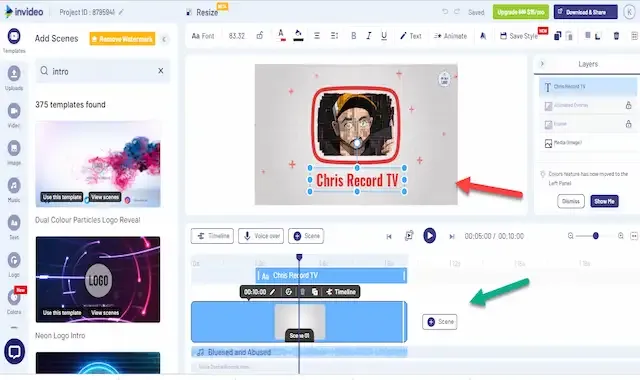
Task: Open the text color picker
Action: pos(281,36)
